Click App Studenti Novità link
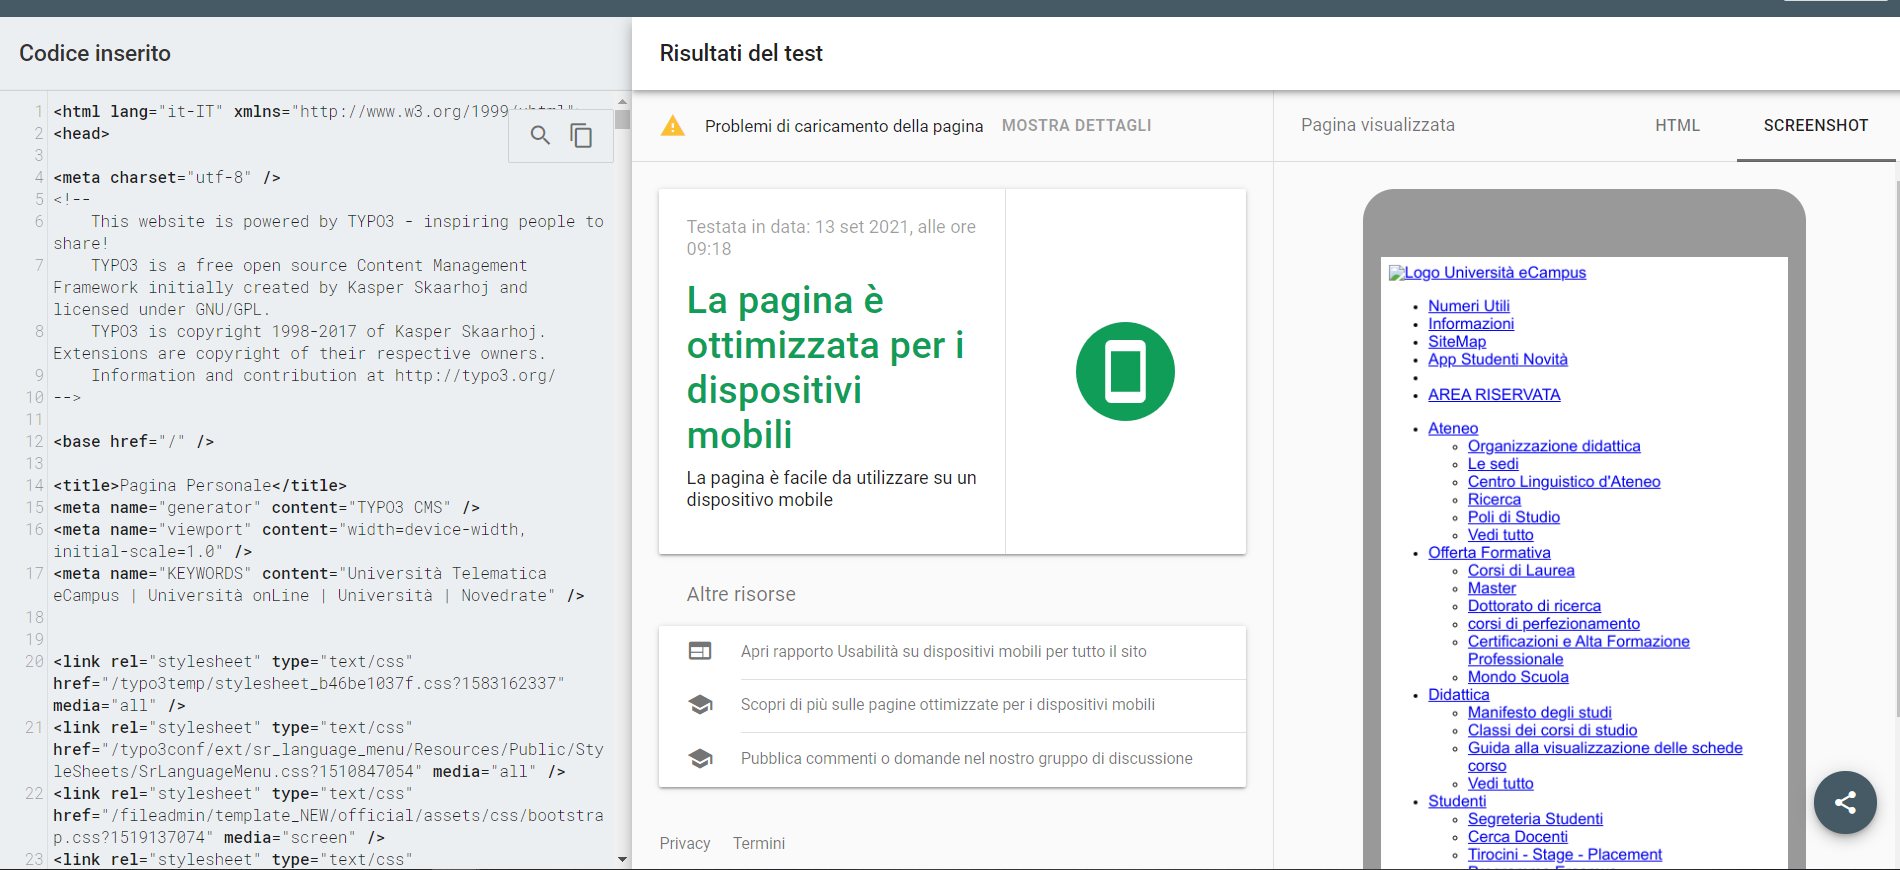This screenshot has height=870, width=1900. click(x=1497, y=360)
